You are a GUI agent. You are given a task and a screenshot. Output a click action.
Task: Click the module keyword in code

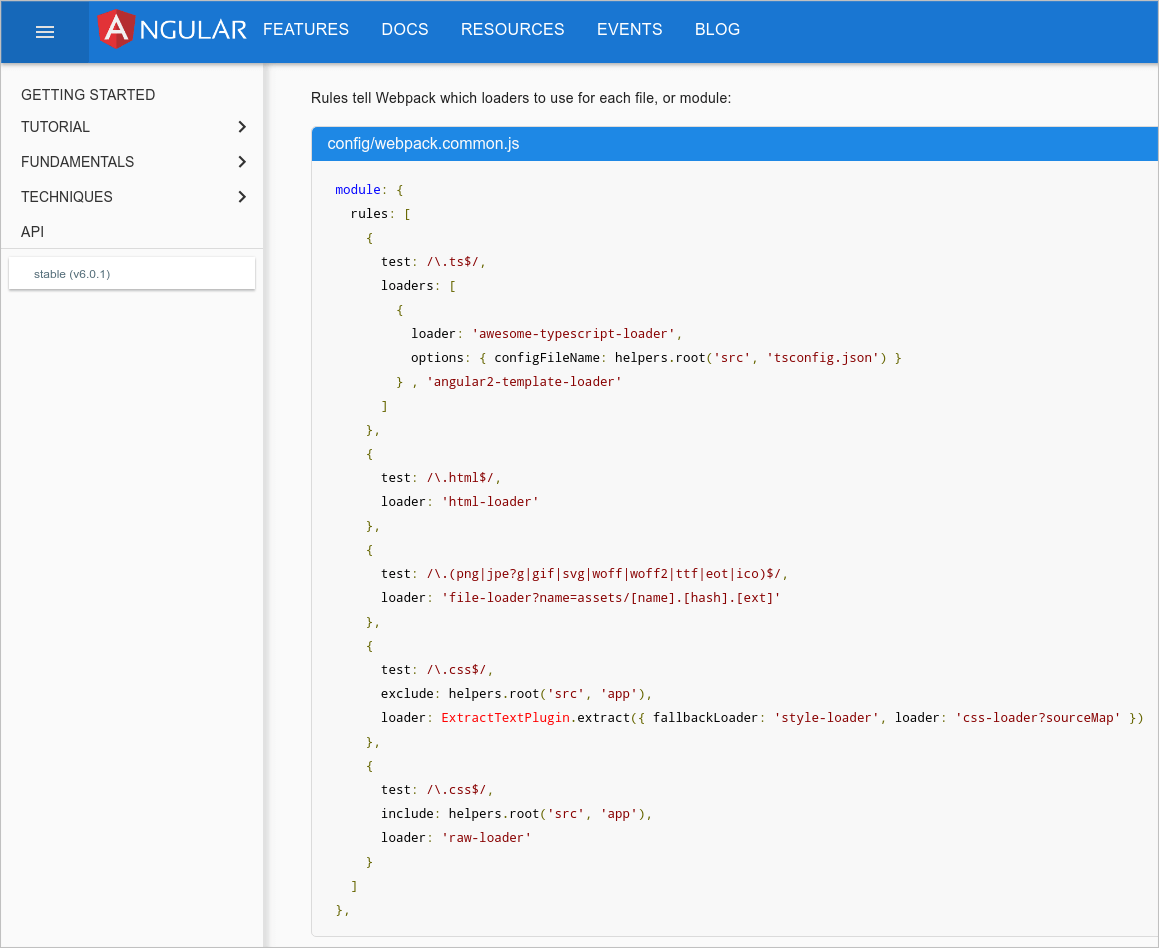358,190
